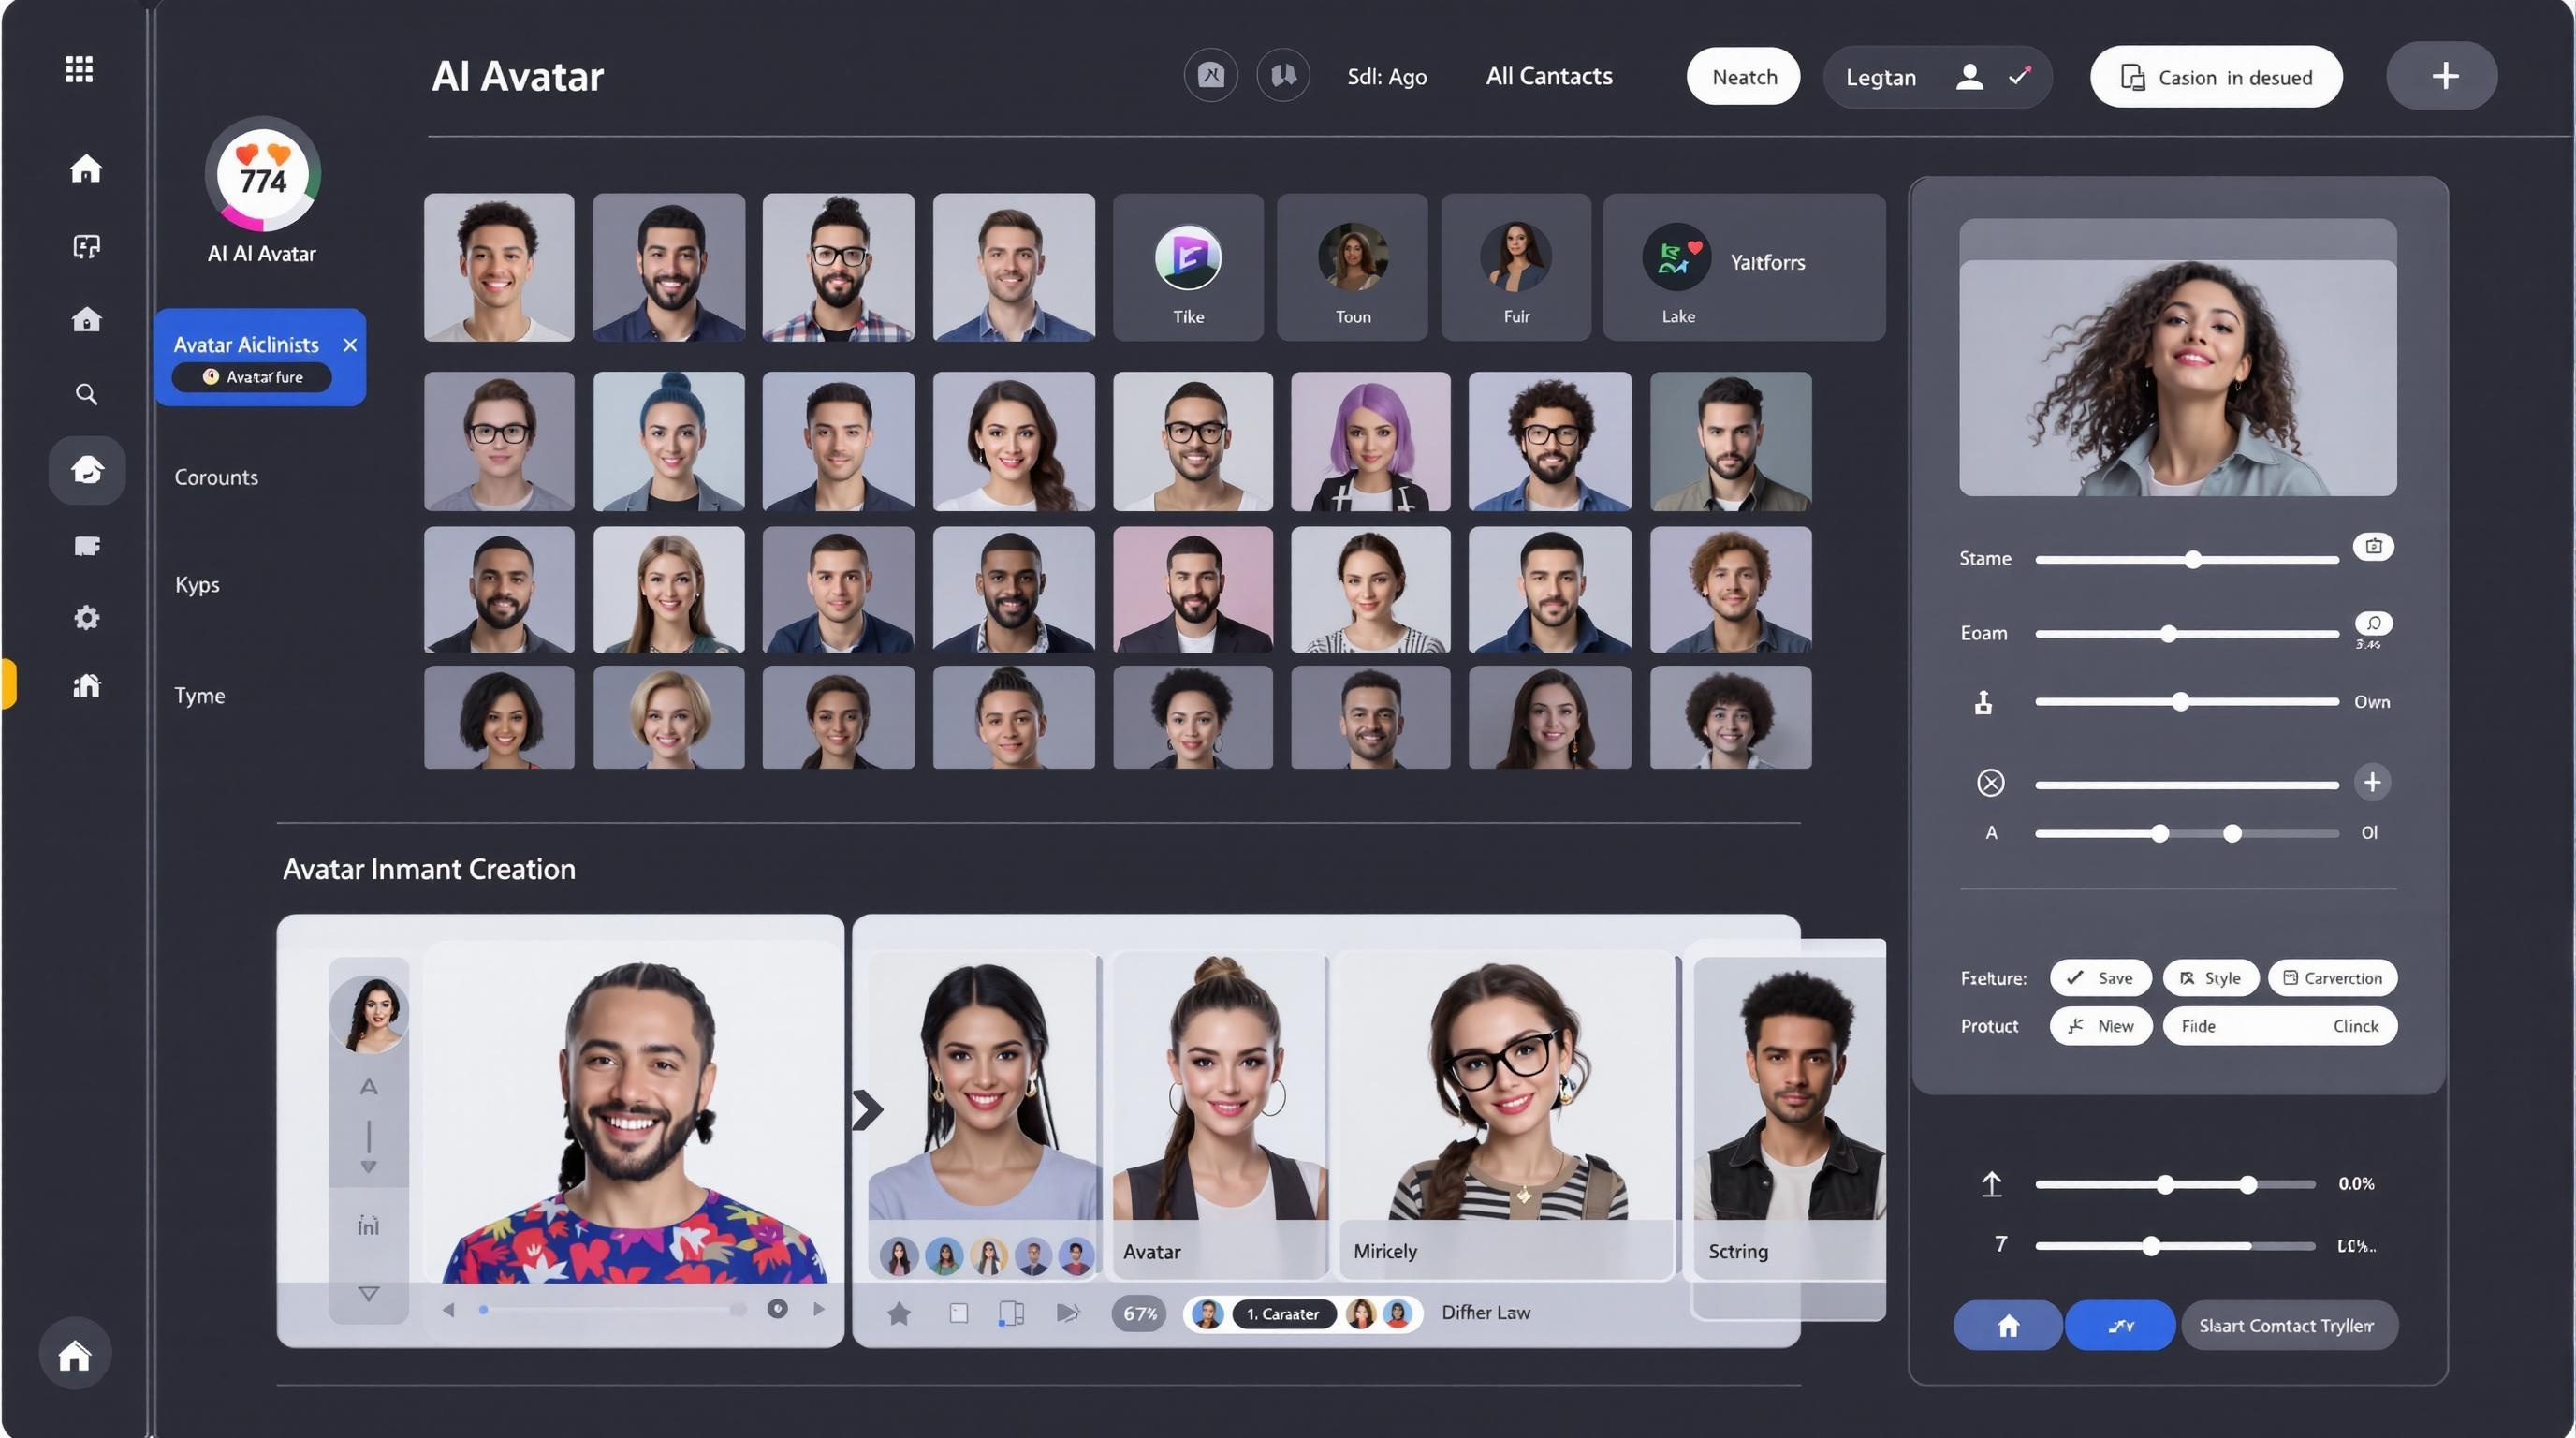Close the Avatar Aiclinists notification
This screenshot has height=1438, width=2576.
350,345
